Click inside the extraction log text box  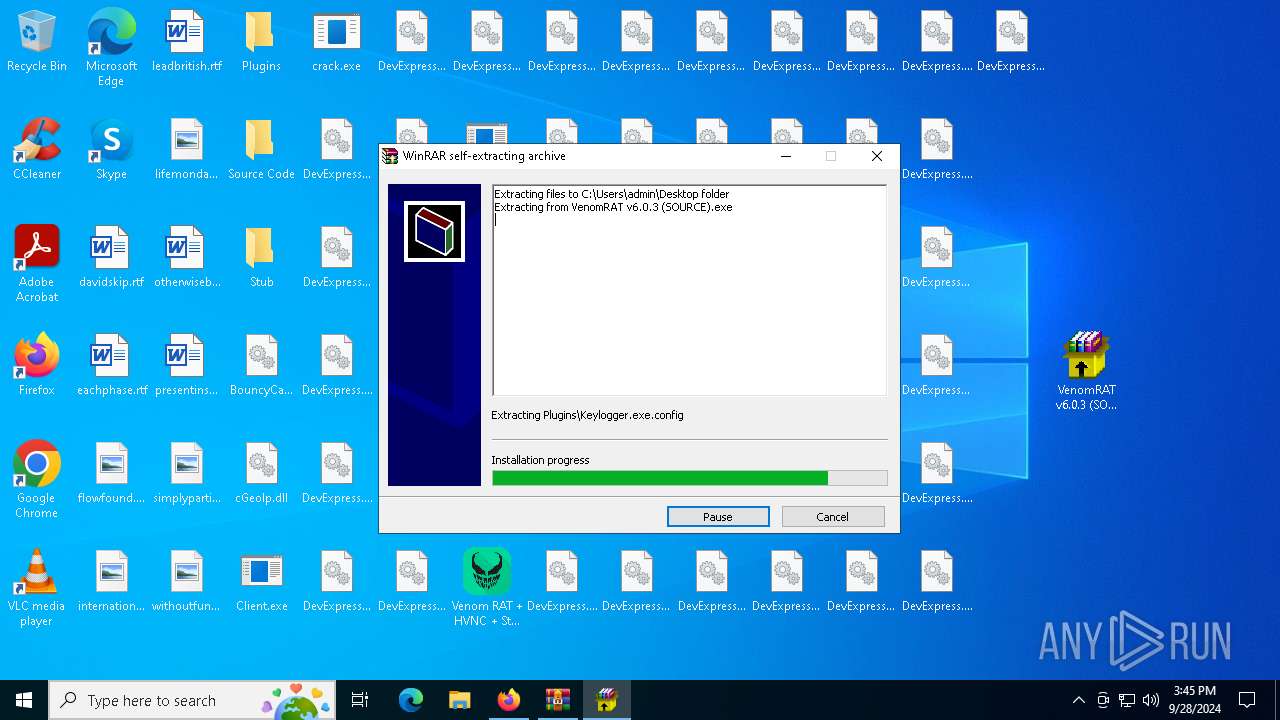coord(689,290)
